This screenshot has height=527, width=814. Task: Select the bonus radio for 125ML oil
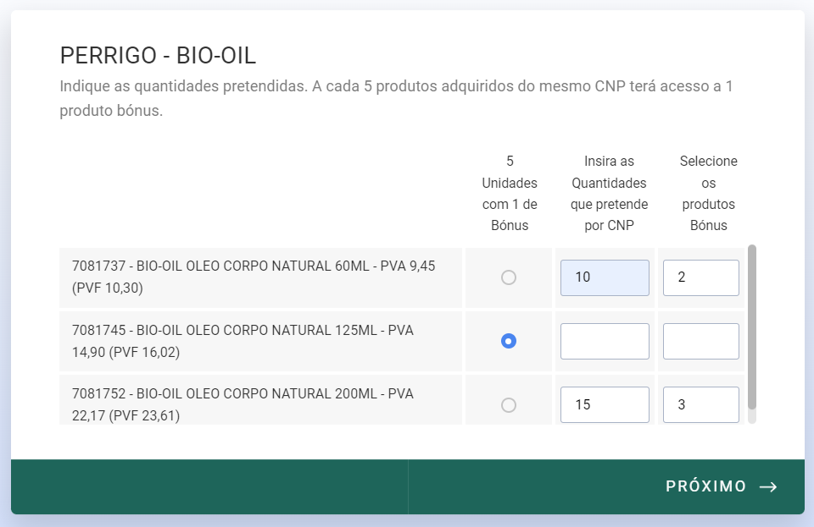pos(508,341)
